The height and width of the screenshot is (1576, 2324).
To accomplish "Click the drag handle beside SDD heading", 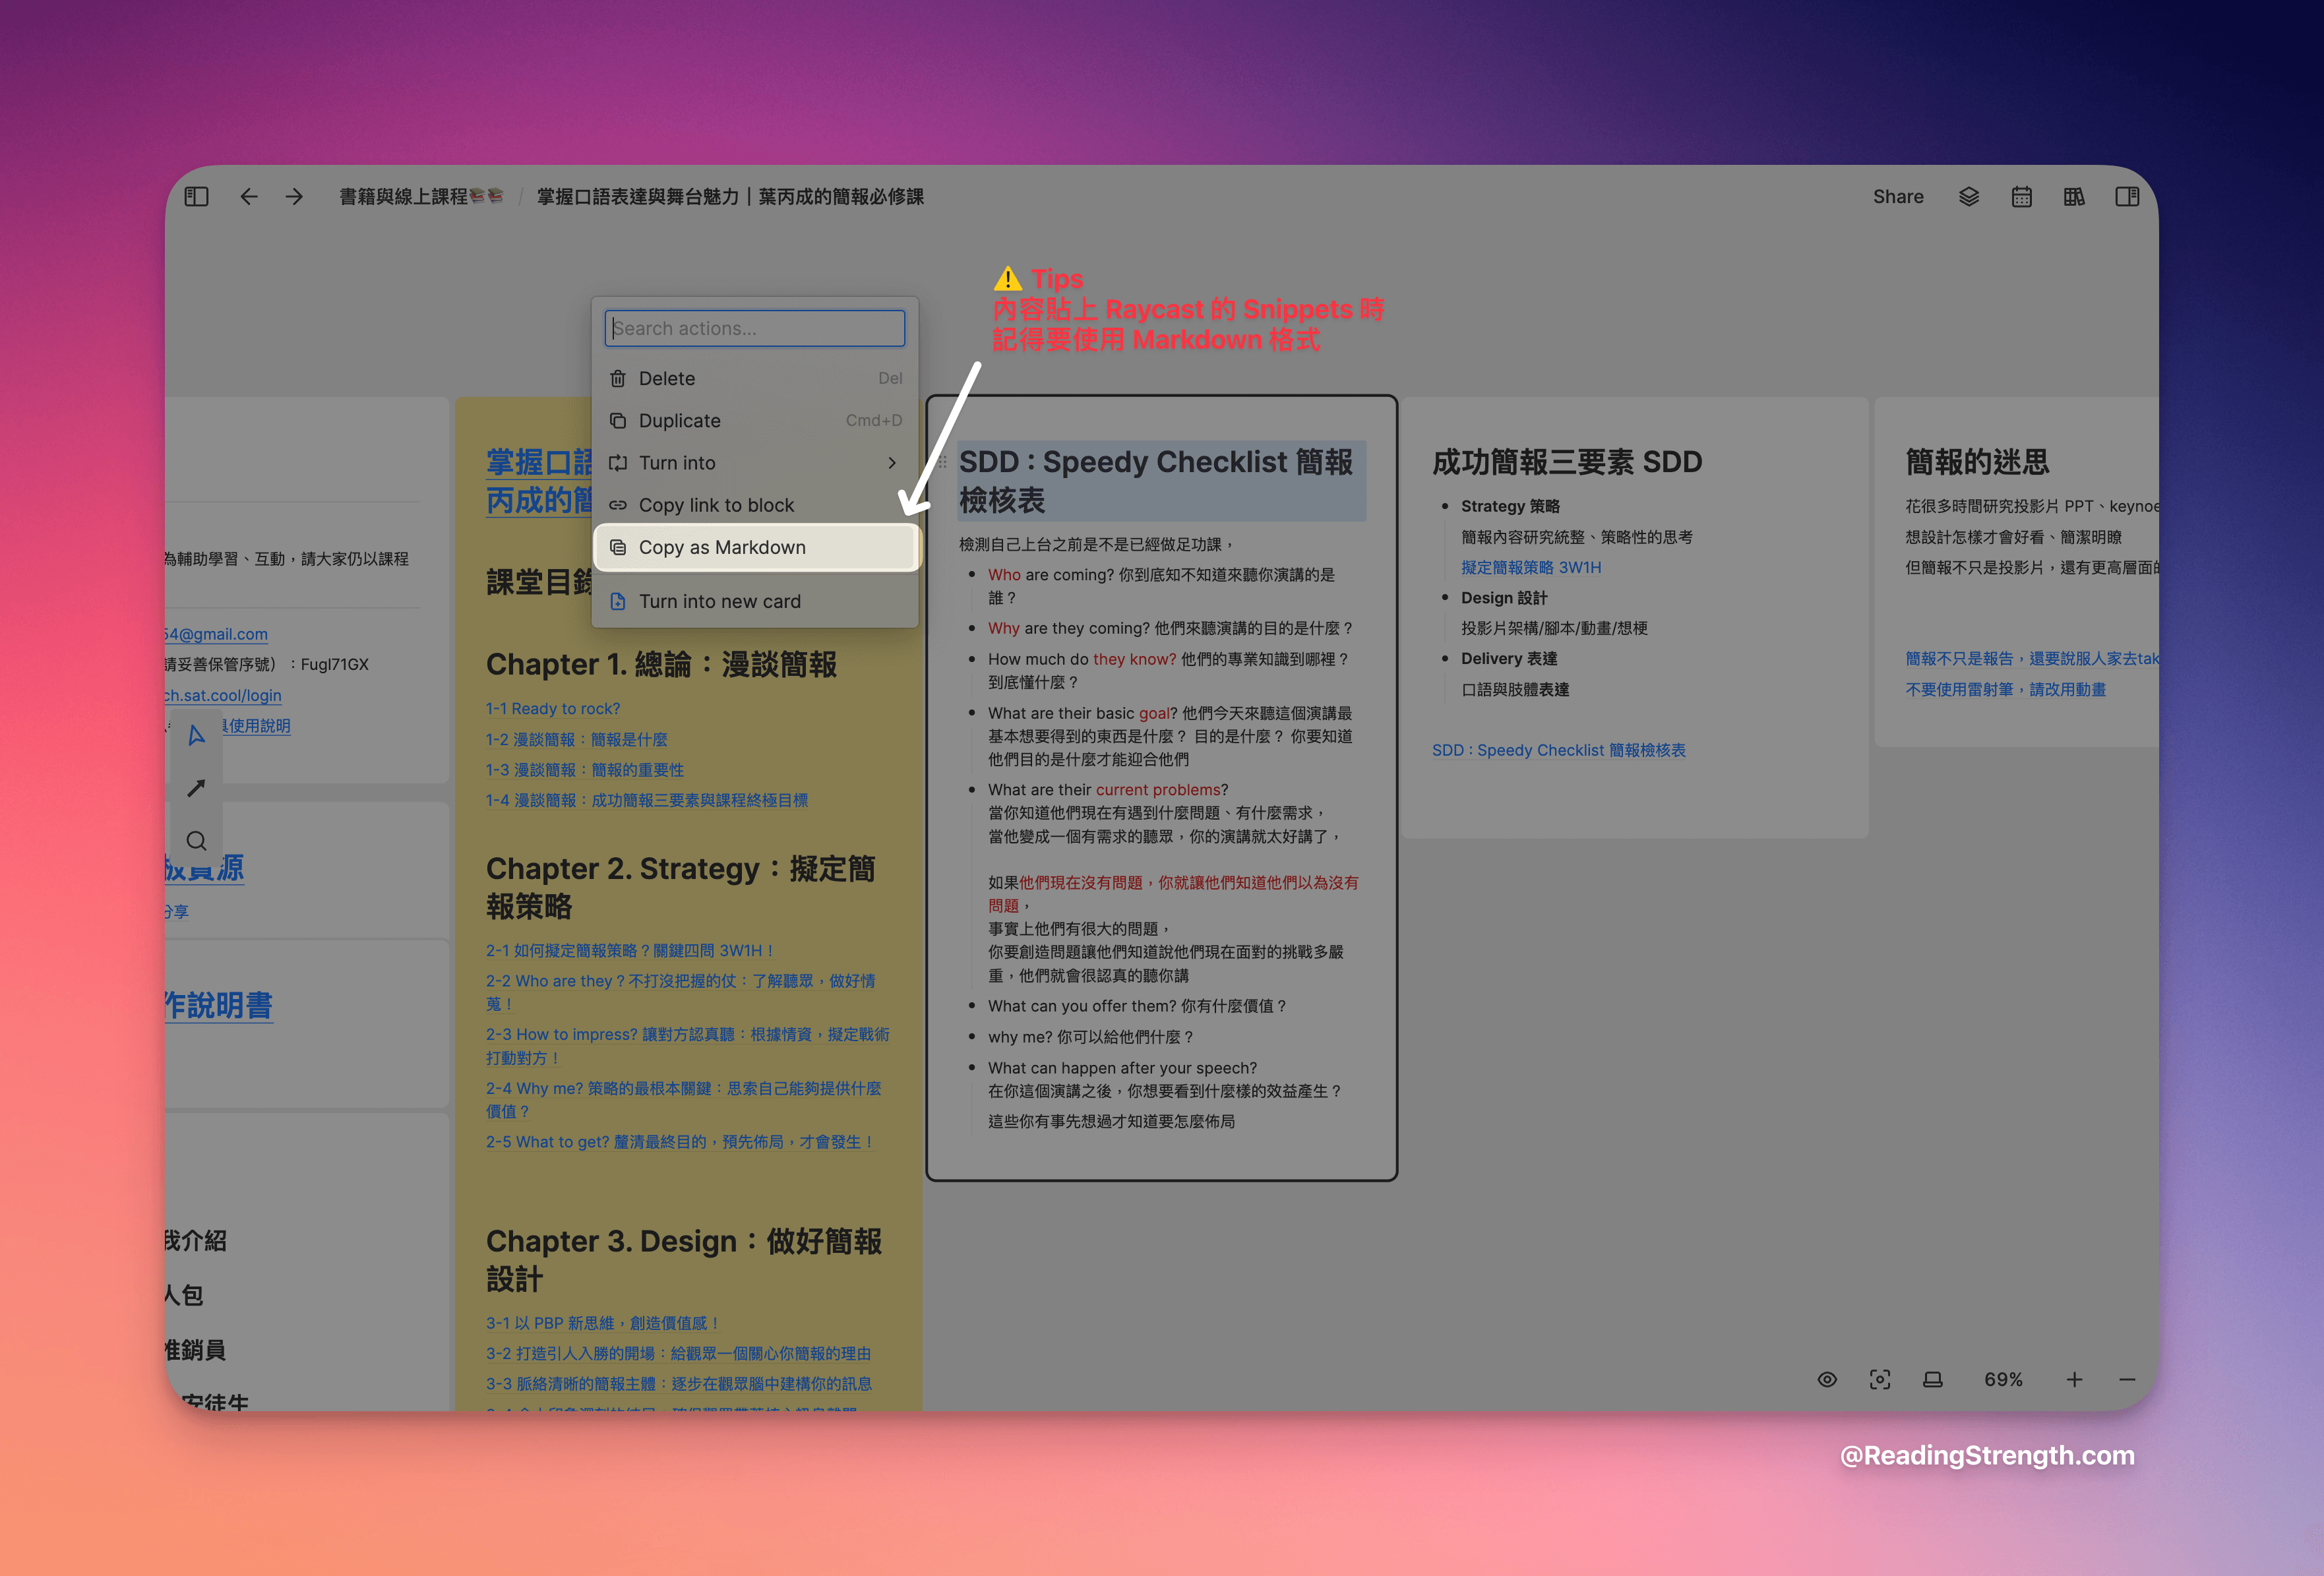I will click(x=942, y=462).
